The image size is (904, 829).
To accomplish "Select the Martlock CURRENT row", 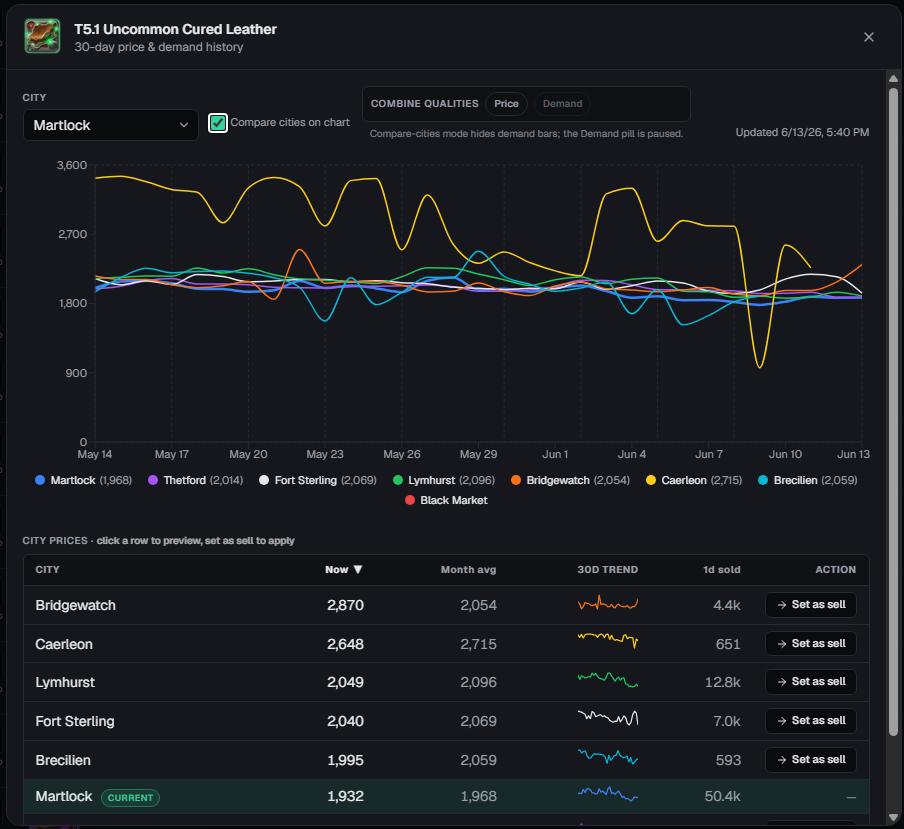I will (446, 797).
